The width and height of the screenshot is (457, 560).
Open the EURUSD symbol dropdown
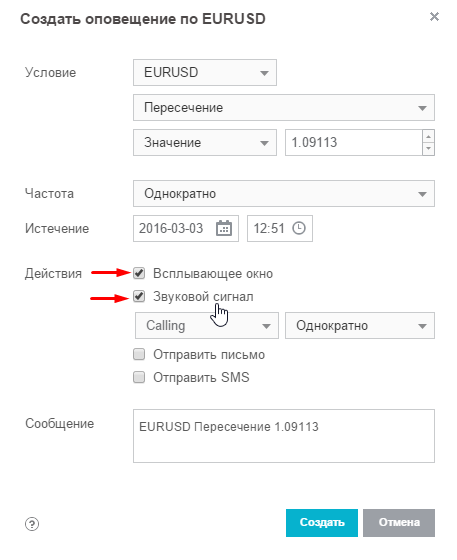click(205, 72)
